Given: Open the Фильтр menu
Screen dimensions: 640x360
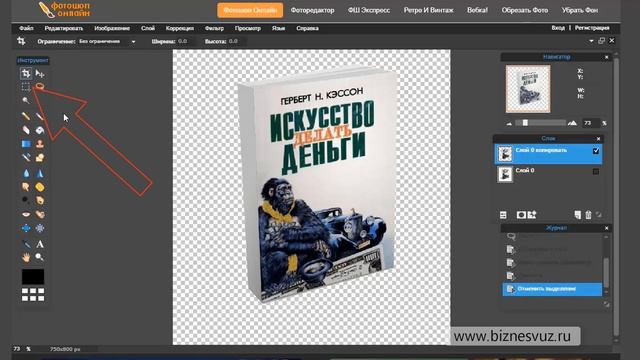Looking at the screenshot, I should pyautogui.click(x=214, y=28).
